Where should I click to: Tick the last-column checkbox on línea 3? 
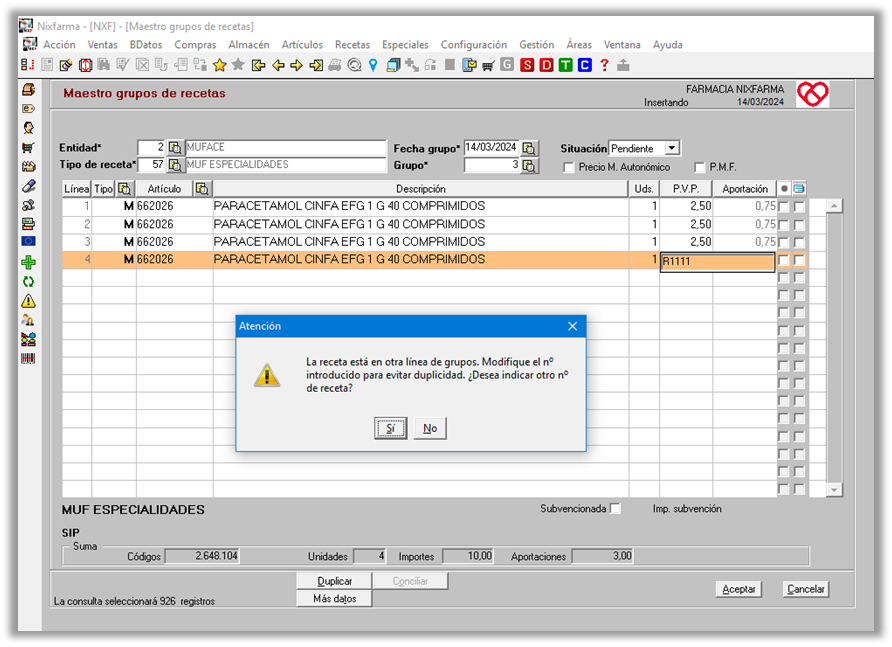(x=799, y=242)
